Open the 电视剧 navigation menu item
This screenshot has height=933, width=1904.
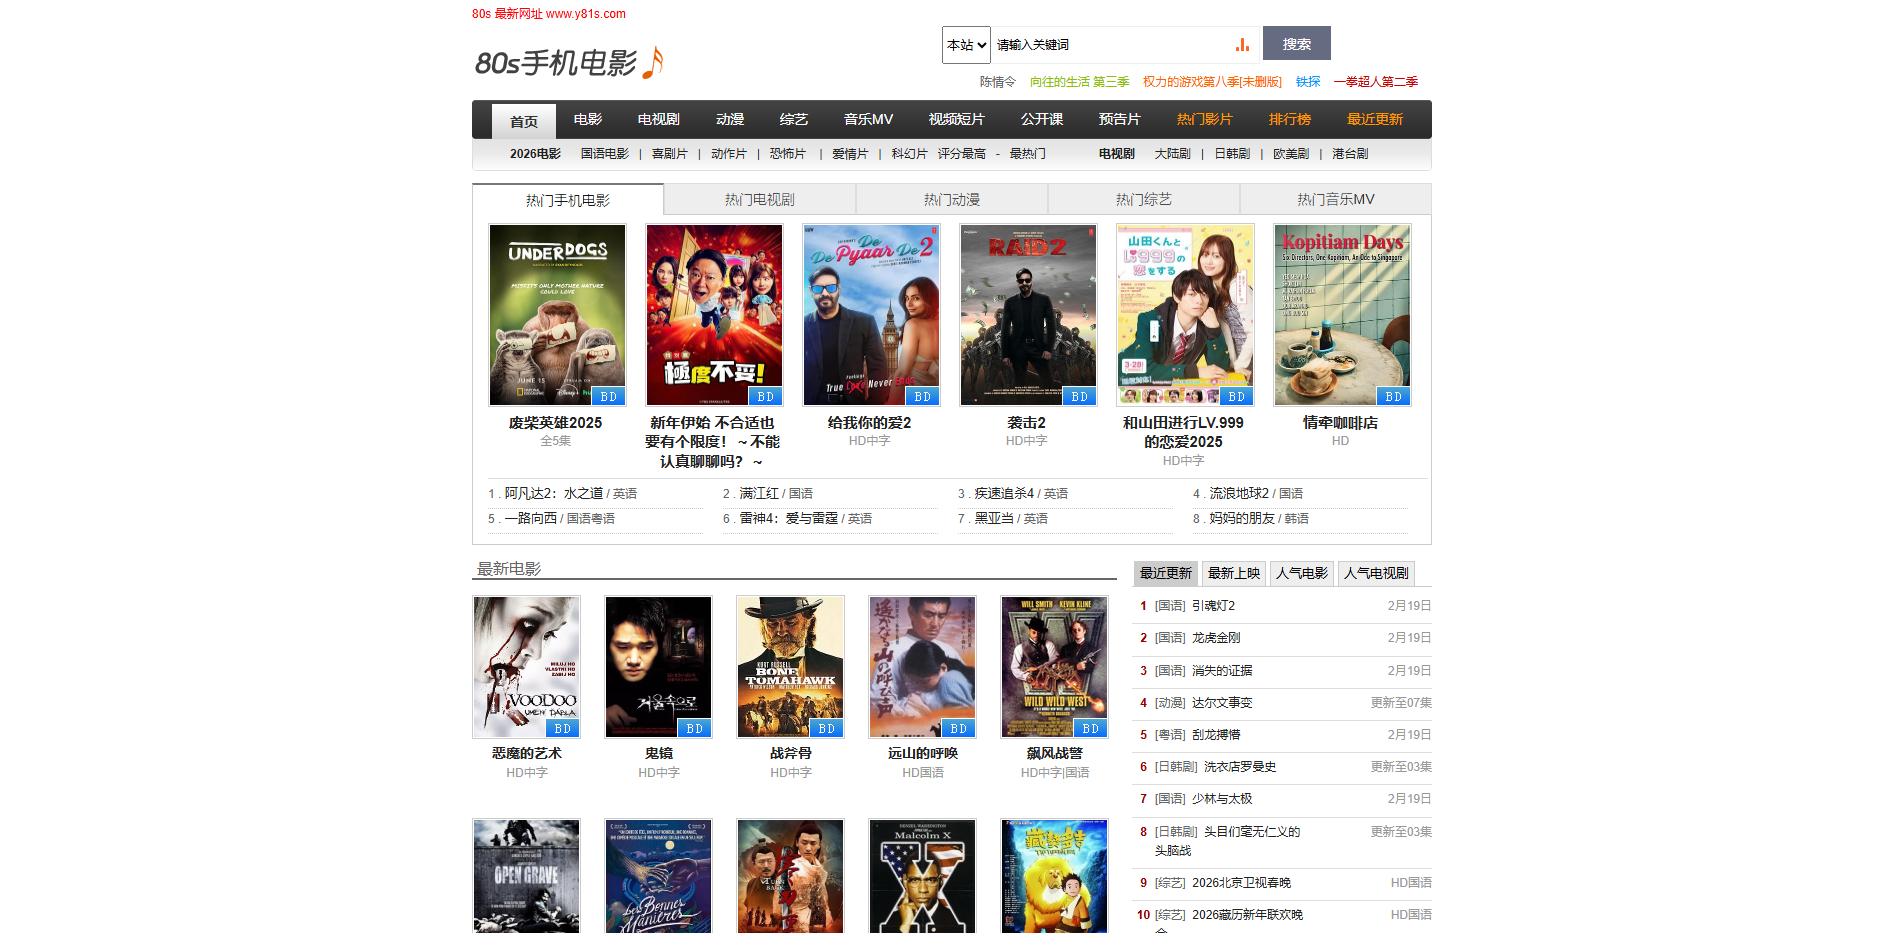[658, 119]
